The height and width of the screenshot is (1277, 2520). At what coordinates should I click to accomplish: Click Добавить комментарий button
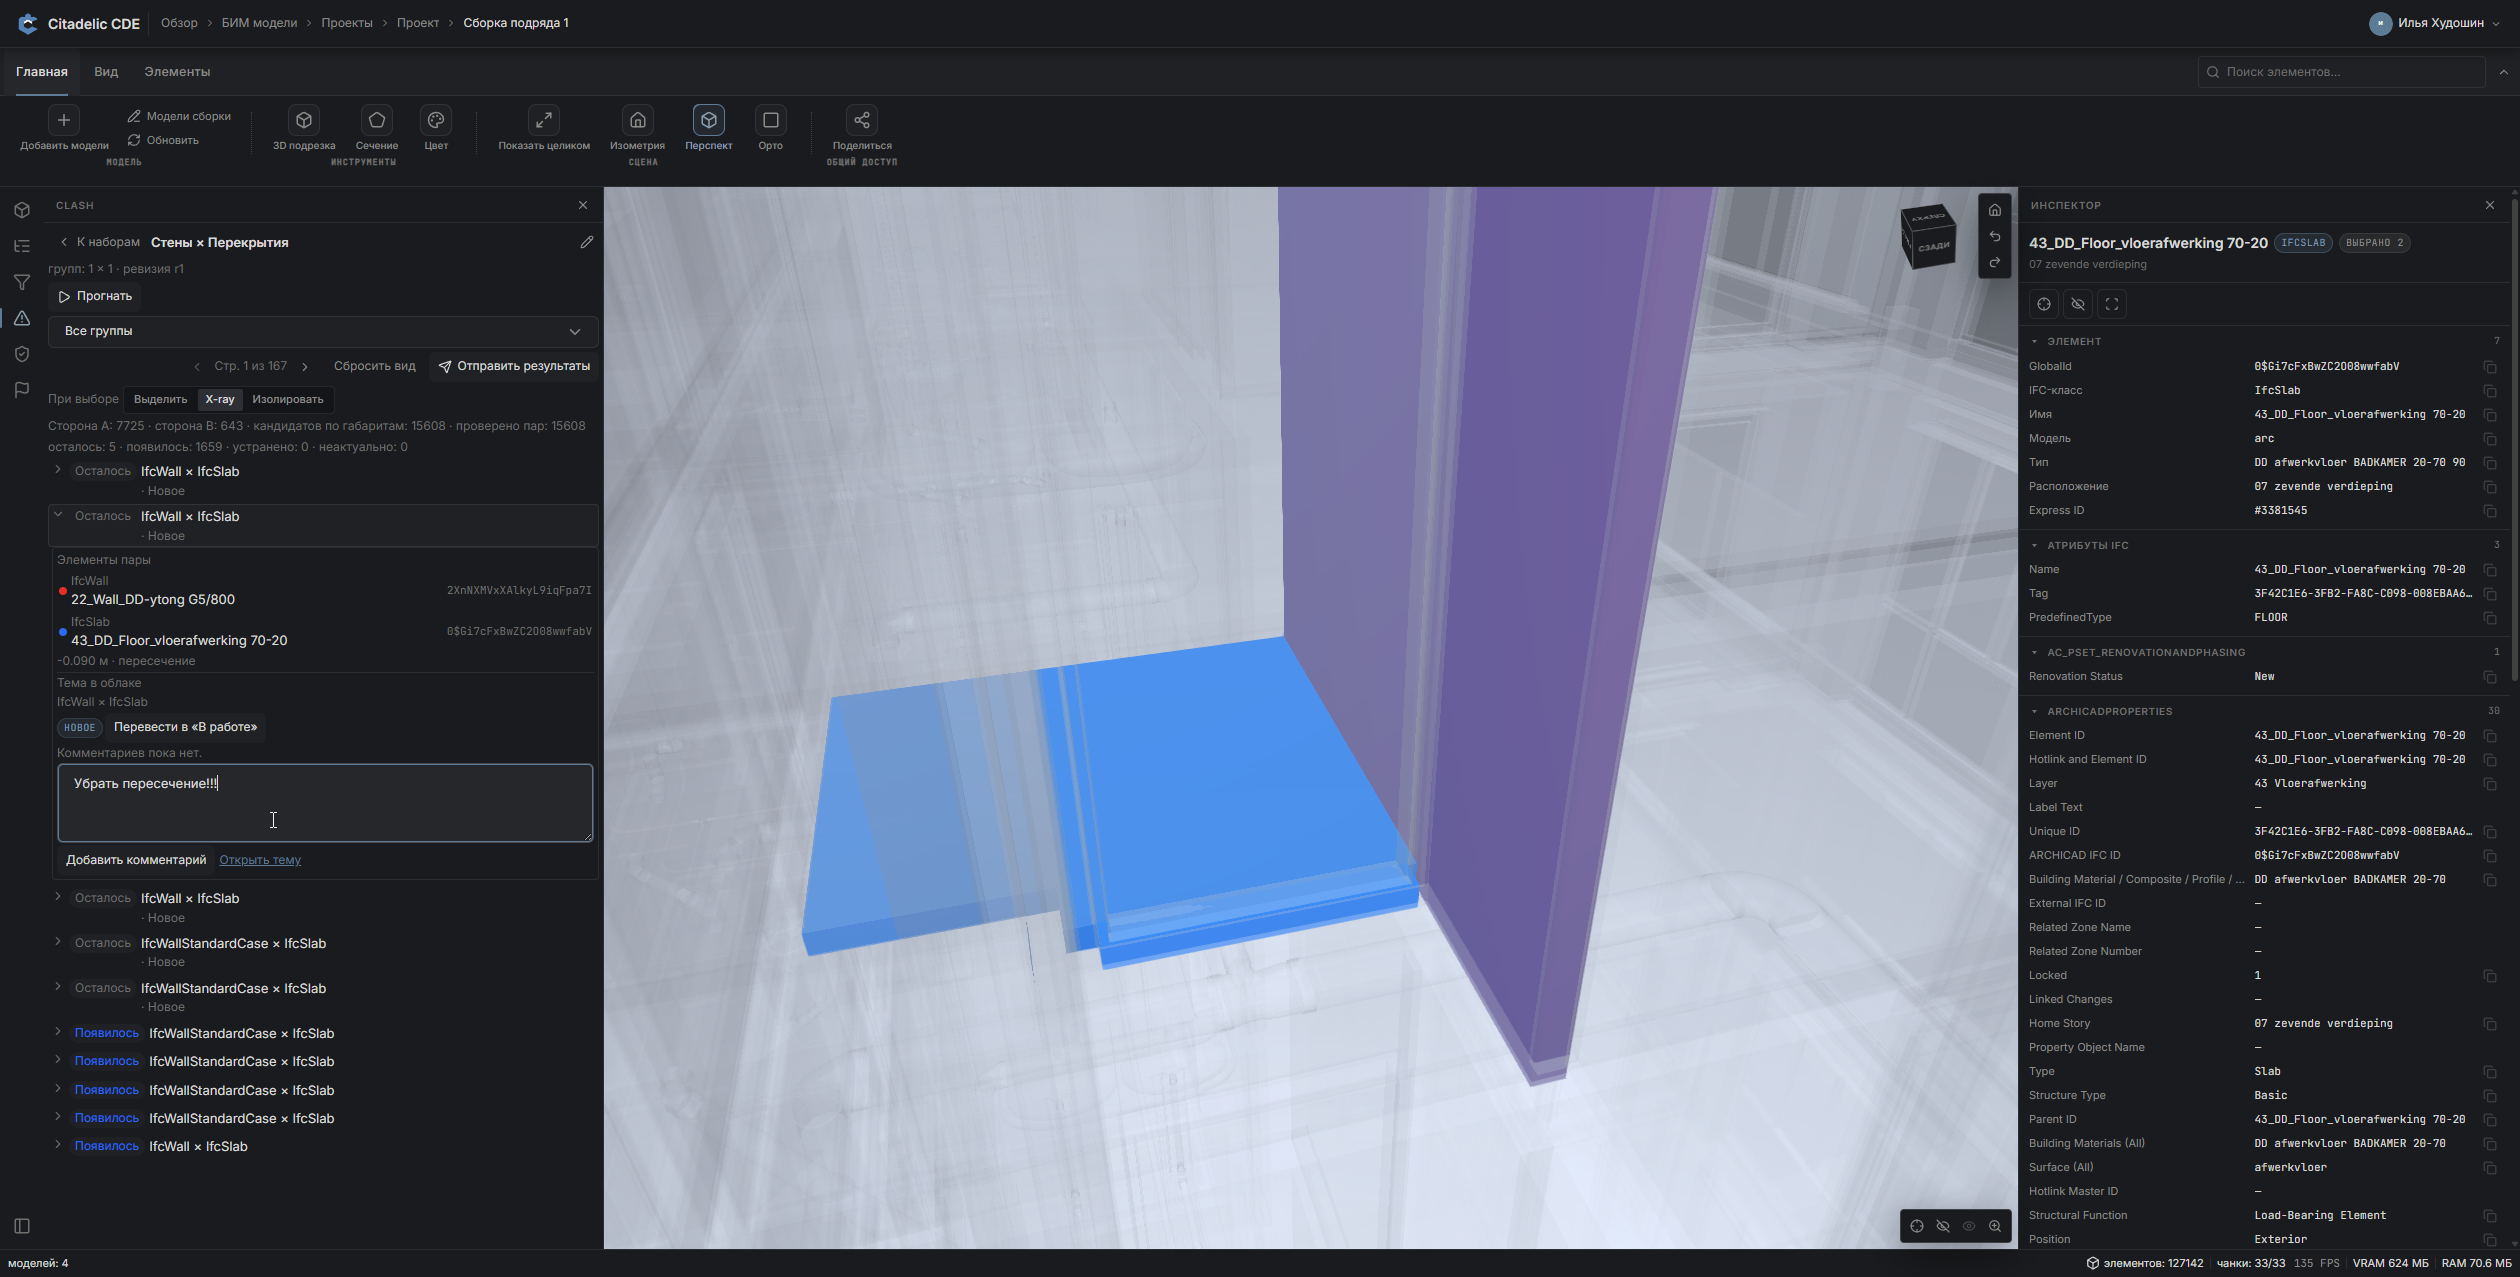coord(136,860)
